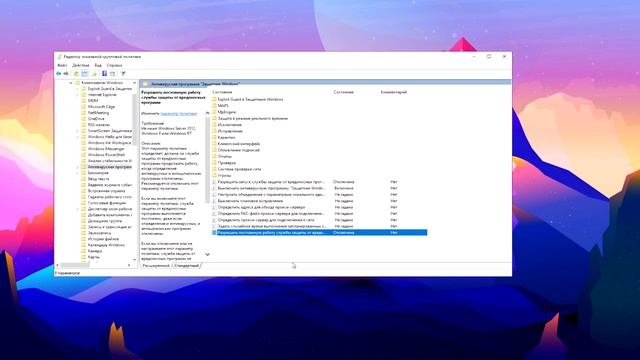Select Встроенная справка in the tree
The height and width of the screenshot is (360, 640).
pyautogui.click(x=107, y=191)
